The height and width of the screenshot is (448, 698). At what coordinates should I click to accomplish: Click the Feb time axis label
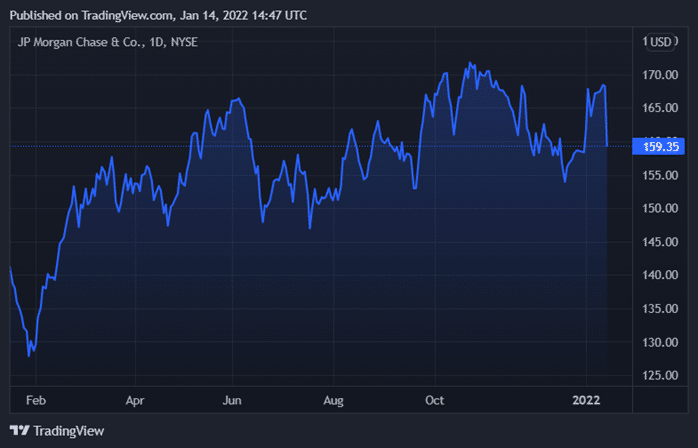[36, 400]
